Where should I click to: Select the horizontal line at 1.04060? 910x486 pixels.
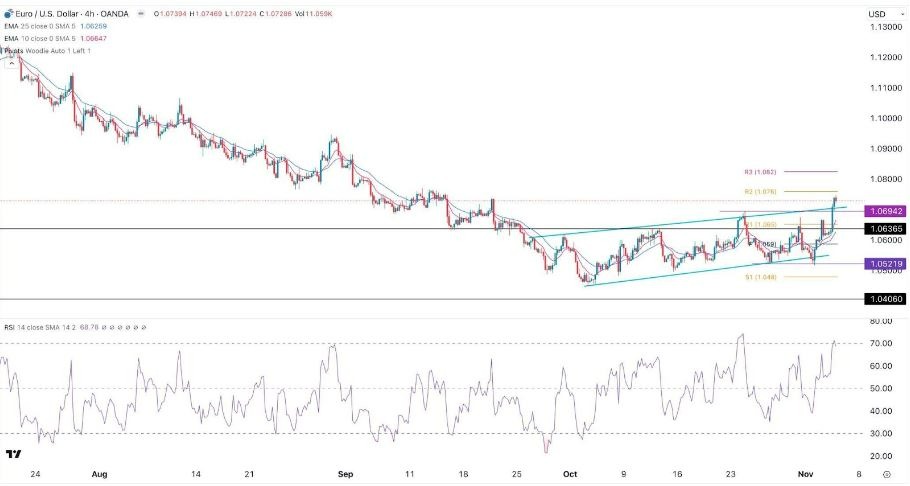tap(431, 299)
